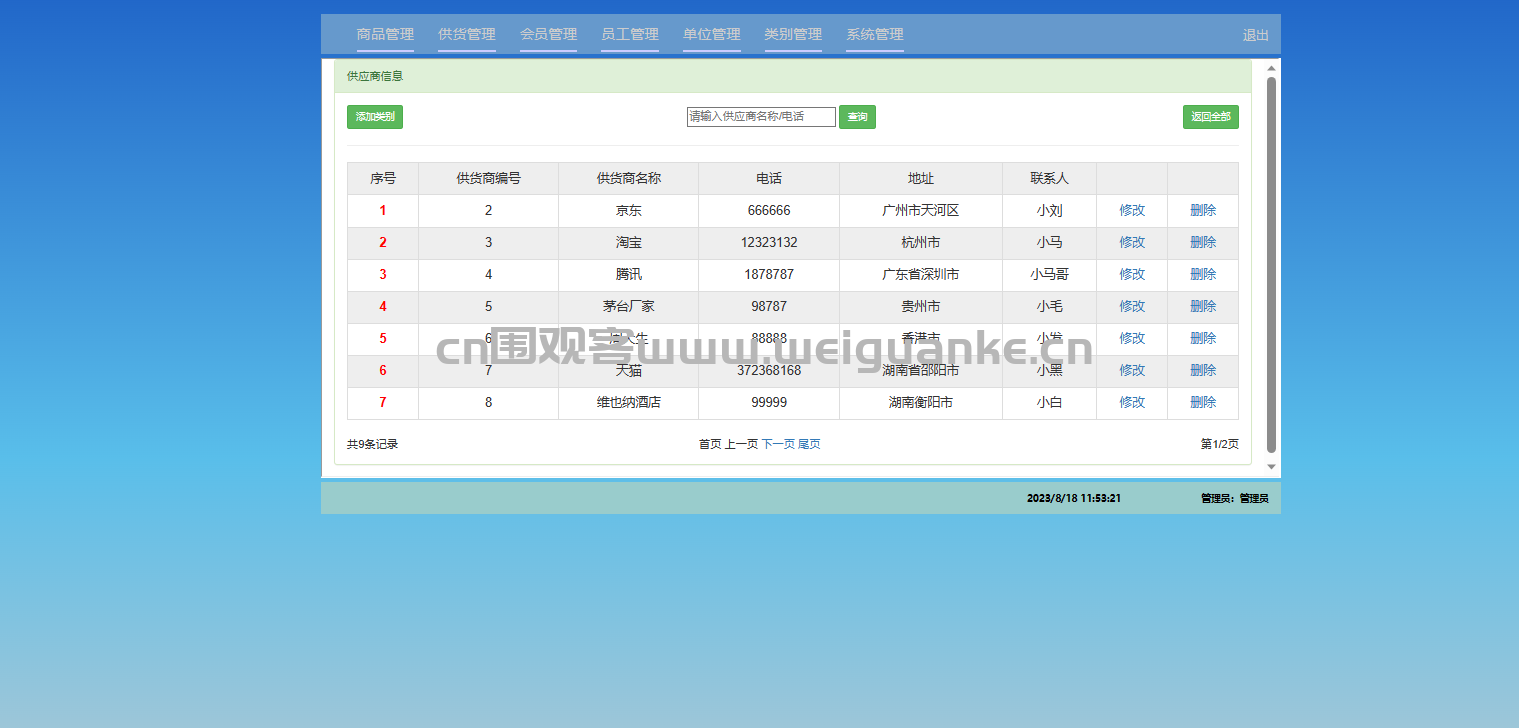1519x728 pixels.
Task: Click the 序号 column header
Action: [383, 178]
